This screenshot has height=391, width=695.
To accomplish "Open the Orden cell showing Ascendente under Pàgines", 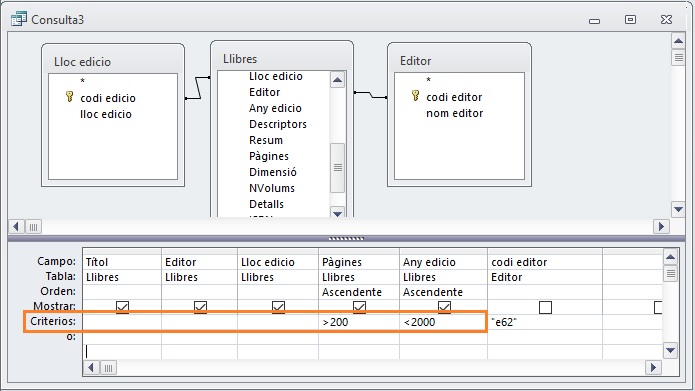I will coord(359,292).
